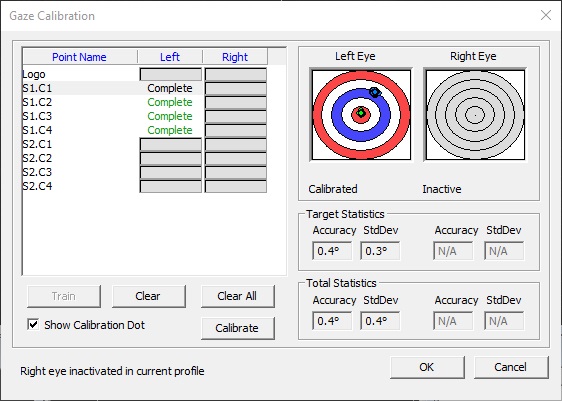Click the Right Eye heading
This screenshot has width=562, height=401.
point(473,56)
